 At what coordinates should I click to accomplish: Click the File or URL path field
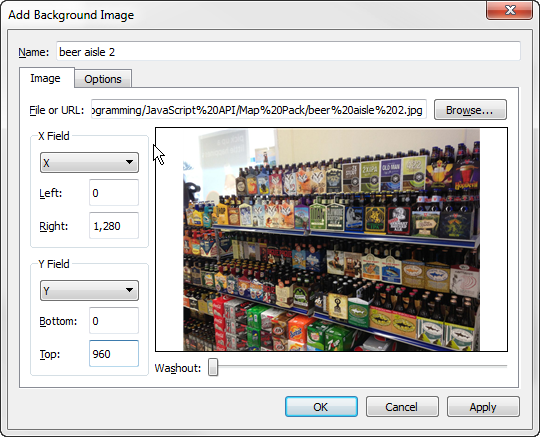point(259,110)
